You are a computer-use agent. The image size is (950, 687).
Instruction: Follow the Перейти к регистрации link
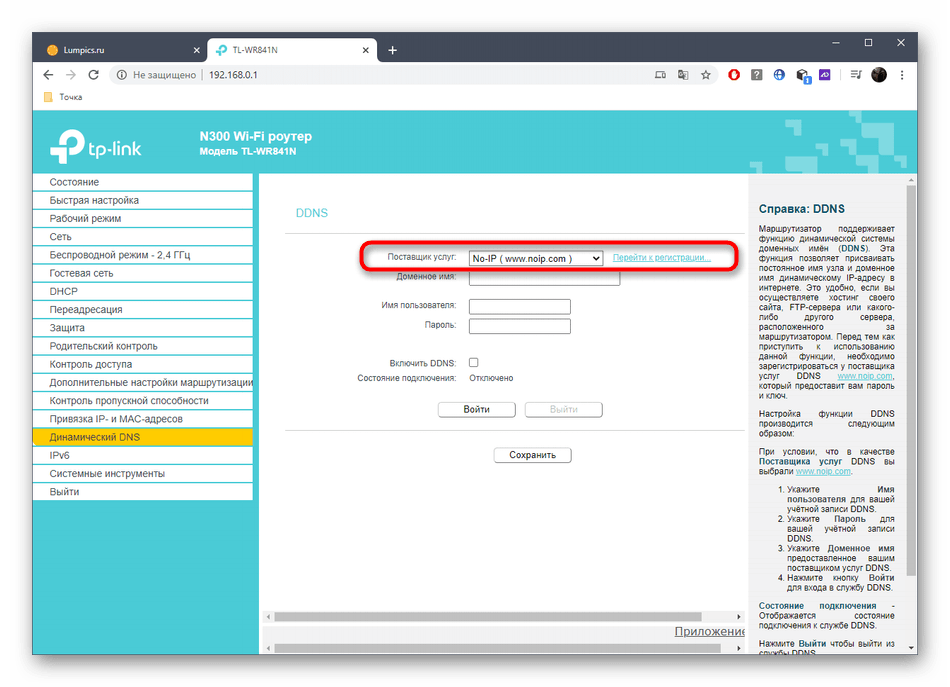click(661, 258)
